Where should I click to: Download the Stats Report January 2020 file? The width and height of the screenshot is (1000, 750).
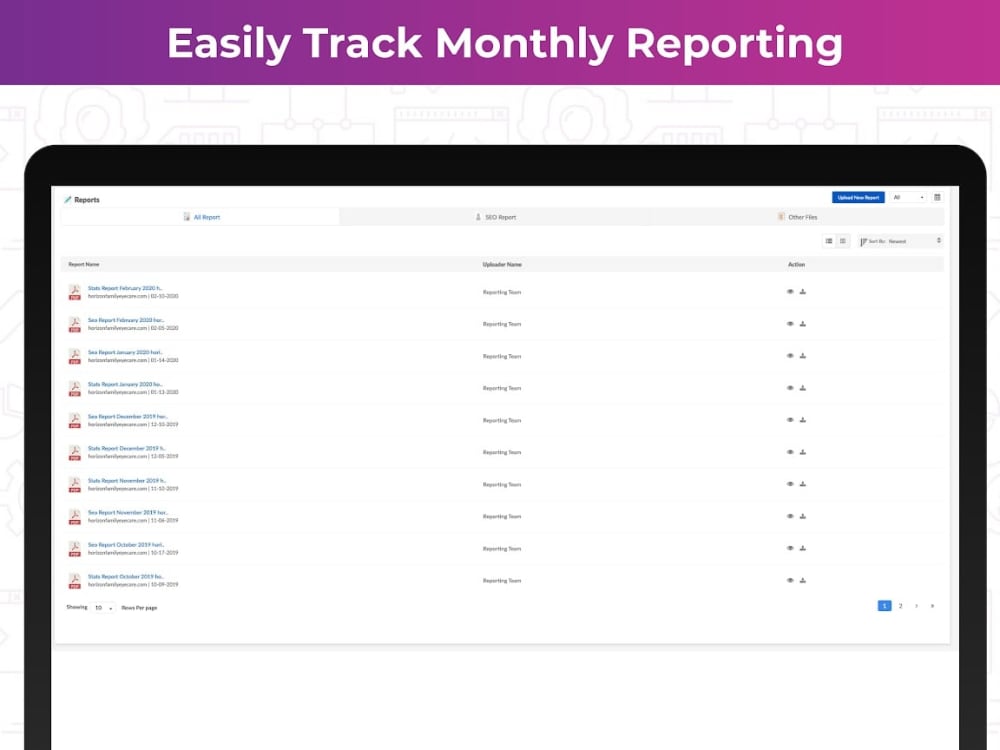coord(802,388)
